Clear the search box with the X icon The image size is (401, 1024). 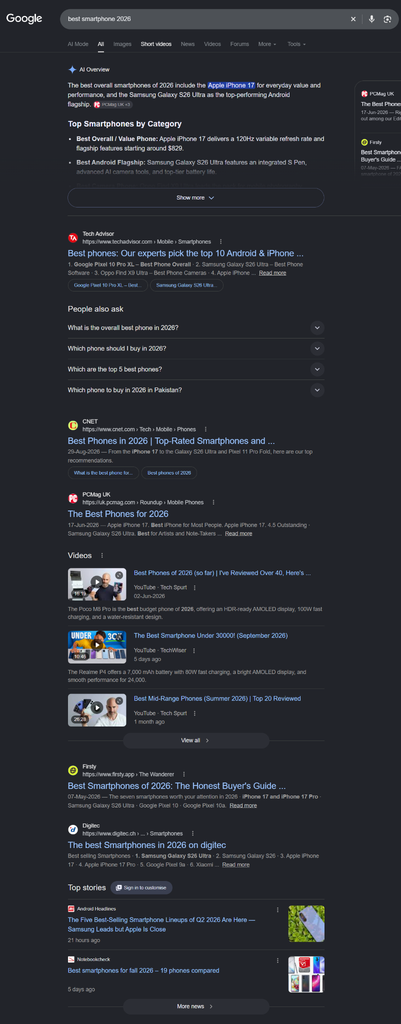tap(353, 19)
